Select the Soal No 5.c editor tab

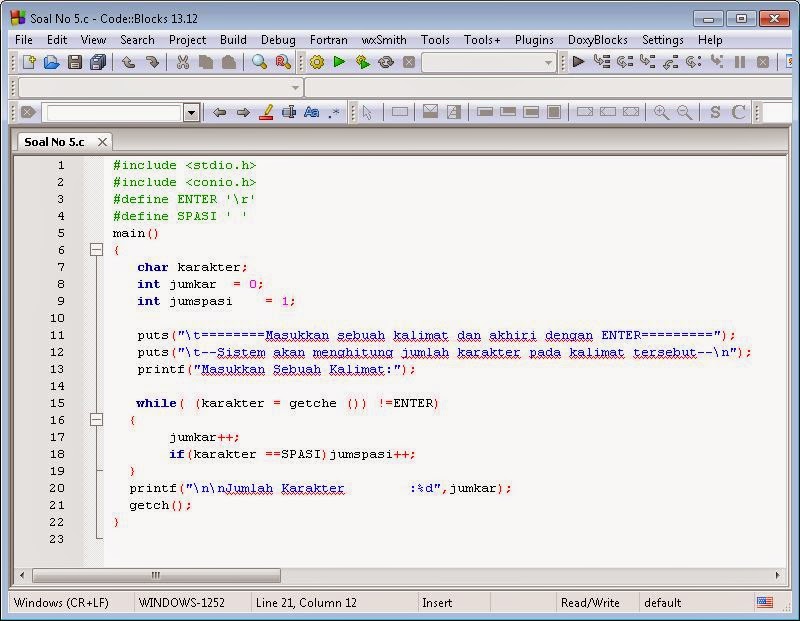point(54,142)
